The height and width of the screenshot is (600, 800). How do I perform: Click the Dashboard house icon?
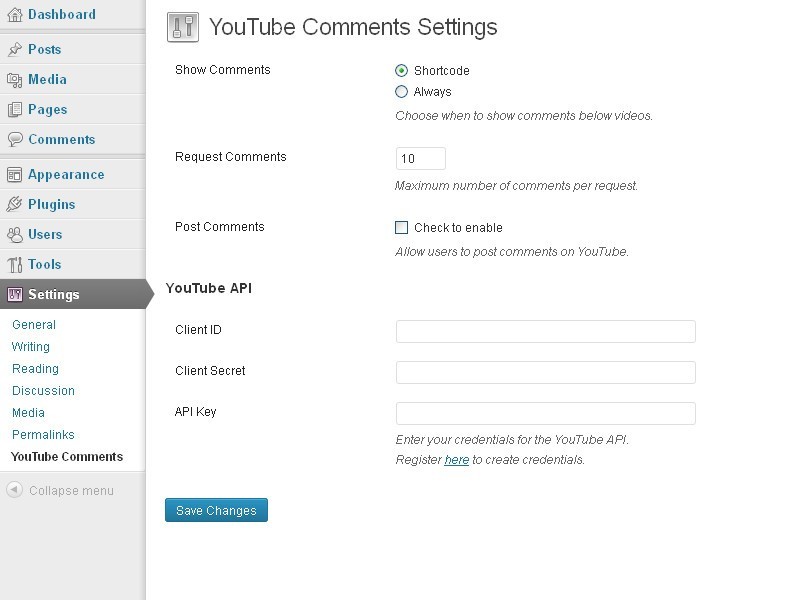[x=15, y=15]
